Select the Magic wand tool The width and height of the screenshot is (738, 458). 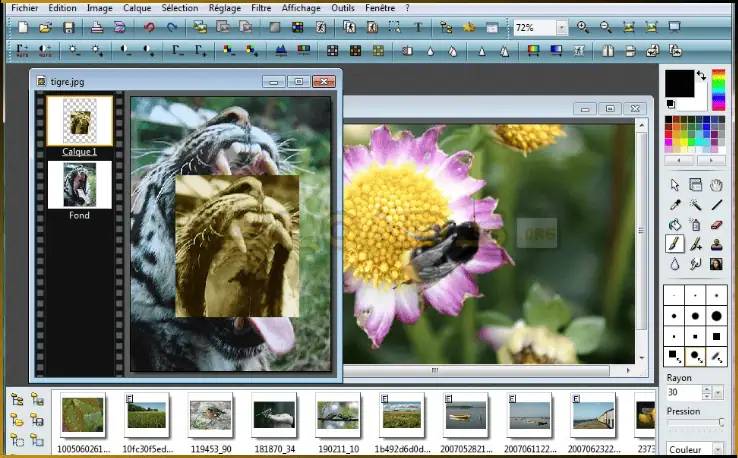pyautogui.click(x=695, y=205)
